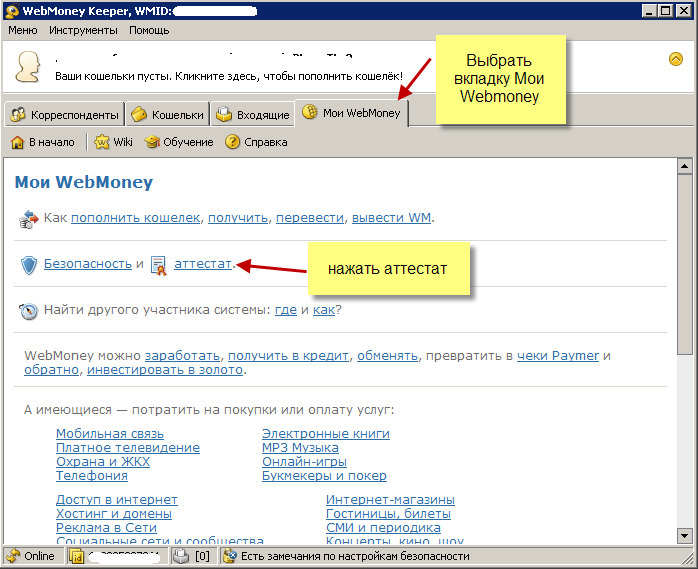Image resolution: width=698 pixels, height=569 pixels.
Task: Click the Wiki star icon
Action: (x=101, y=142)
